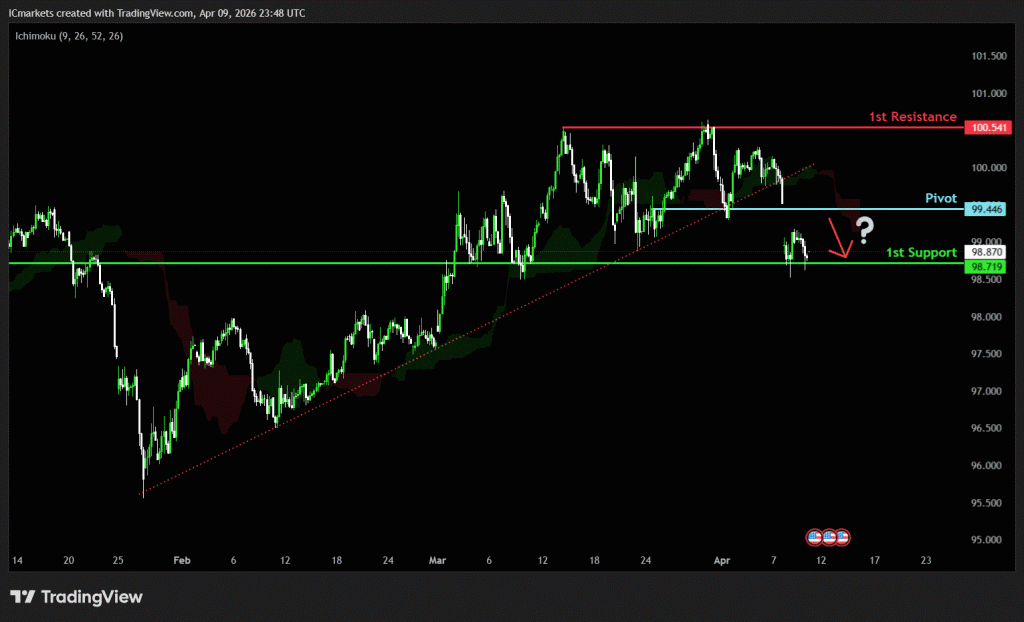Click the rightmost US flag economic event icon
This screenshot has height=622, width=1024.
[843, 537]
